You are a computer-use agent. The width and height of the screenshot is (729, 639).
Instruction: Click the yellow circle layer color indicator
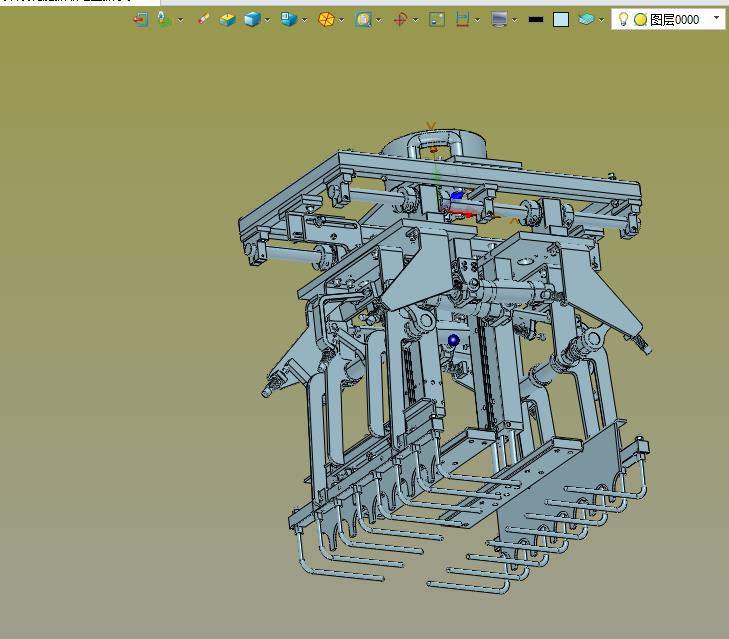(640, 19)
